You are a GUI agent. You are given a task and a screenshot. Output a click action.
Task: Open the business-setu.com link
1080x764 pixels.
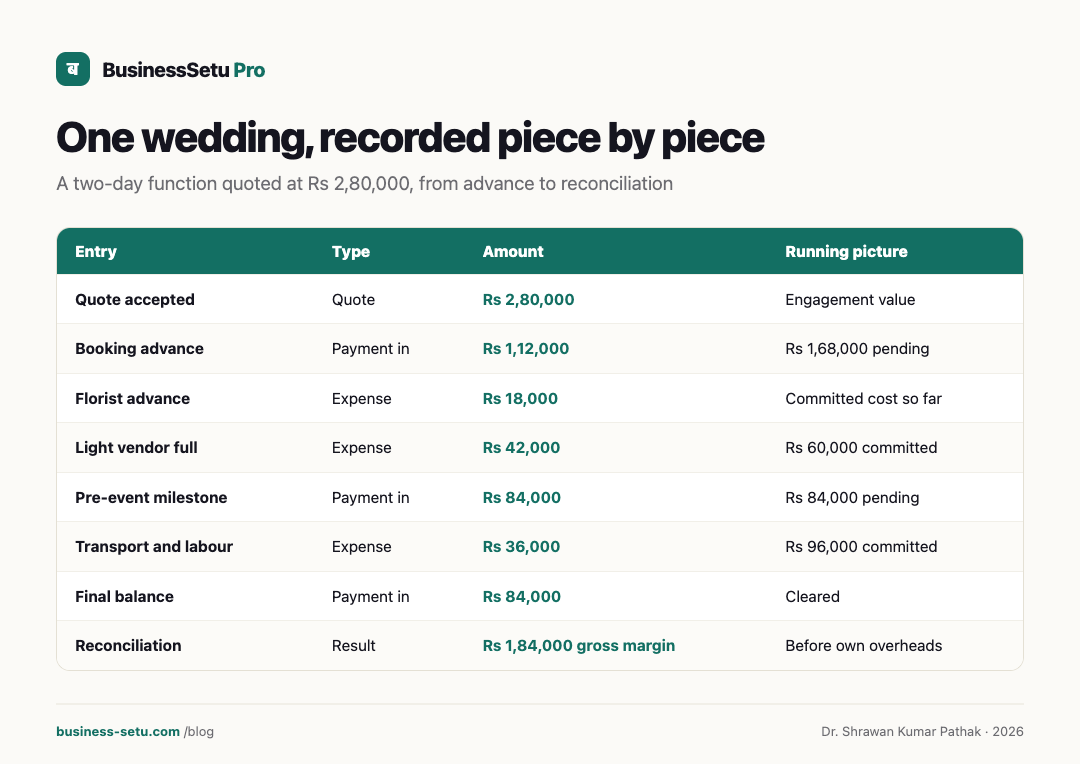tap(118, 732)
